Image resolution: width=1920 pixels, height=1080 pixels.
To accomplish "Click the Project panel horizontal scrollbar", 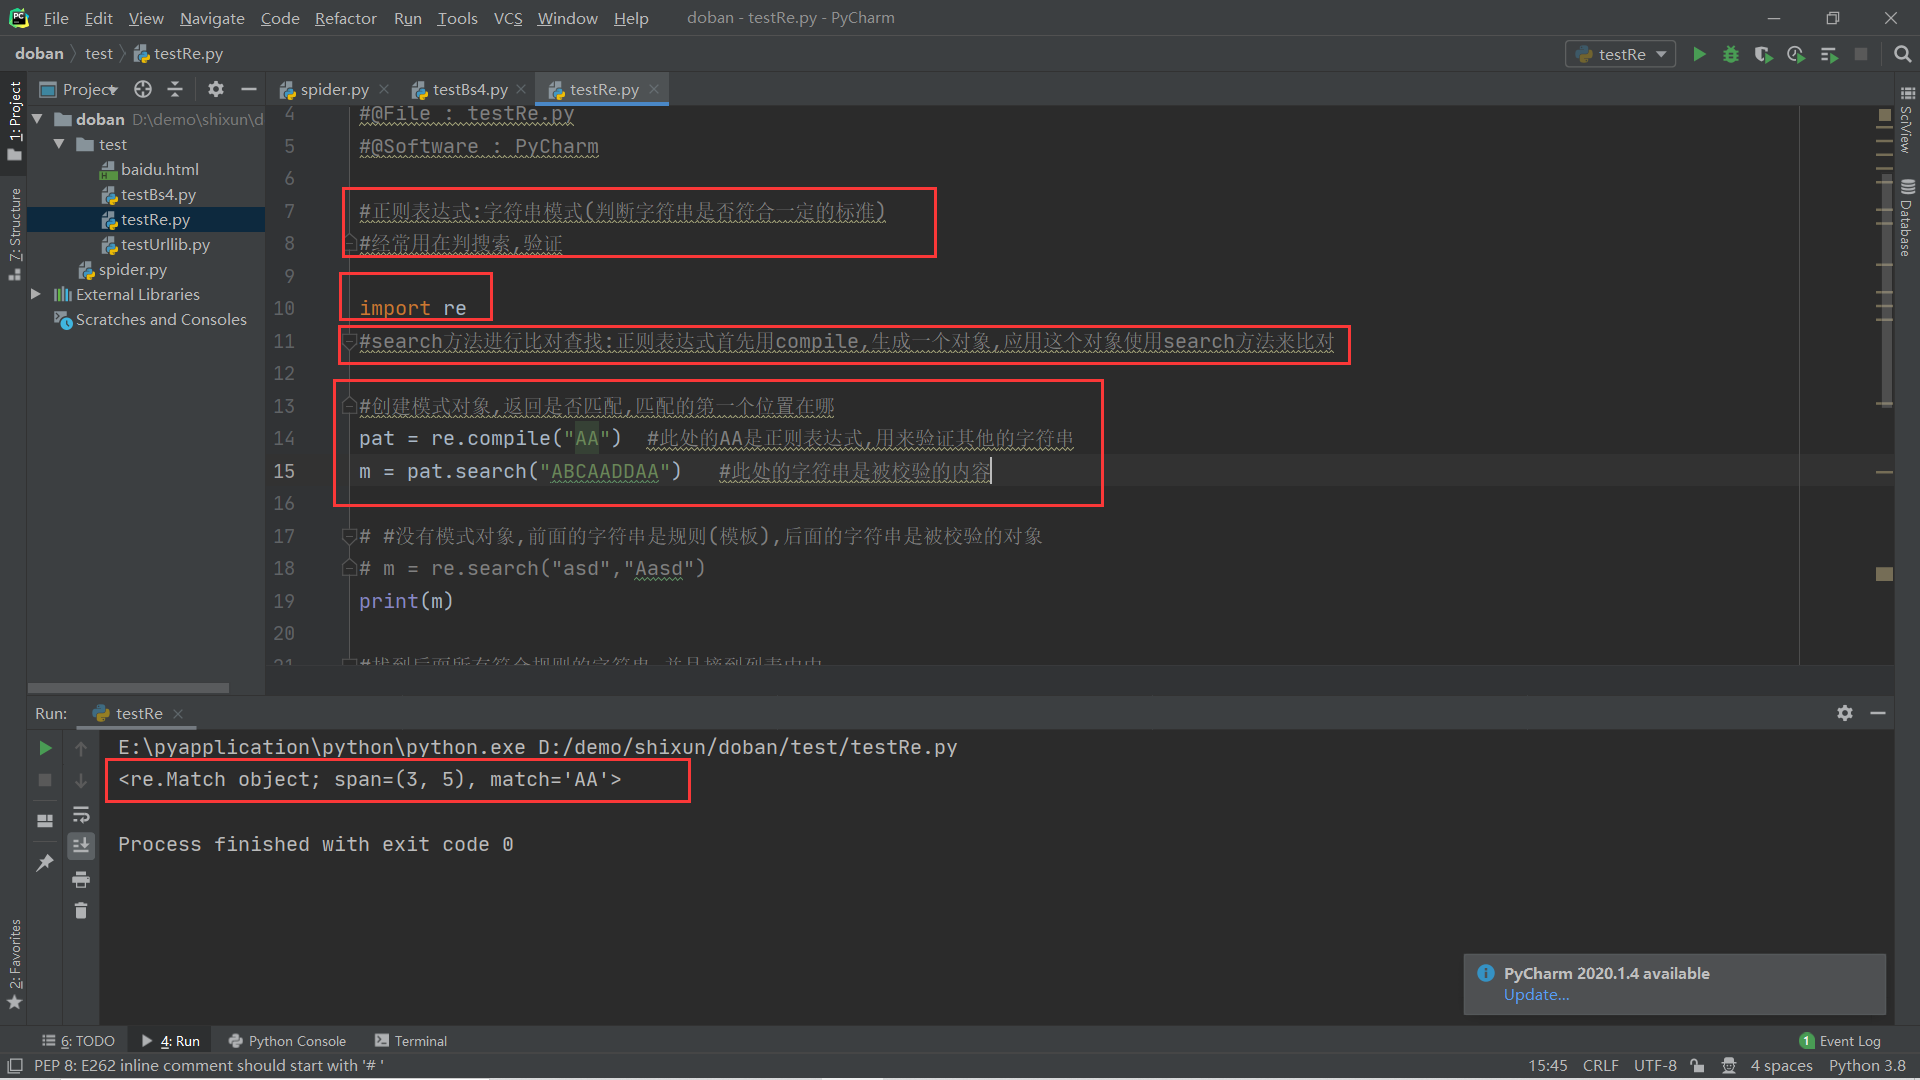I will point(128,688).
